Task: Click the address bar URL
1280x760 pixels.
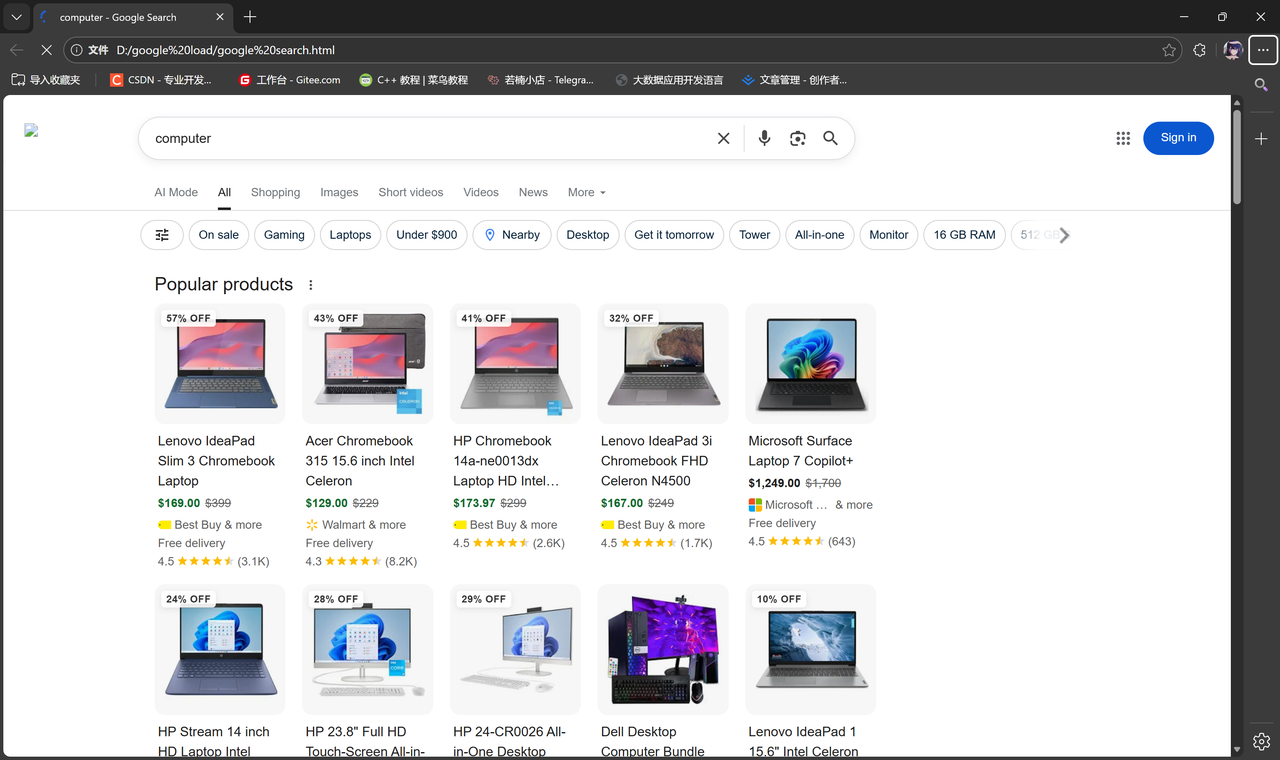Action: pyautogui.click(x=226, y=50)
